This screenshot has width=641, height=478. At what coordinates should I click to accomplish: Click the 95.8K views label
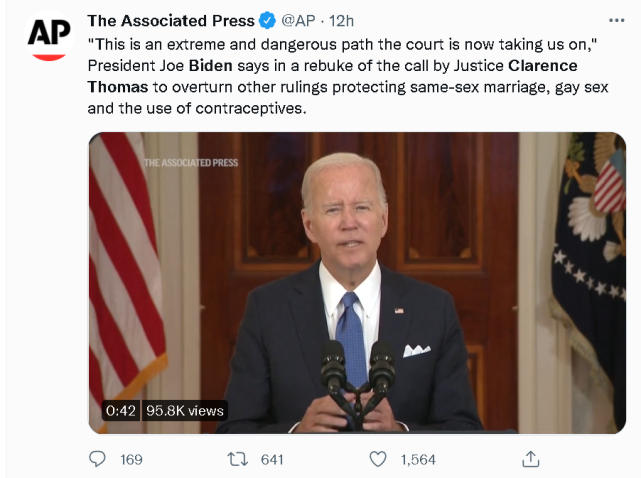pyautogui.click(x=186, y=410)
